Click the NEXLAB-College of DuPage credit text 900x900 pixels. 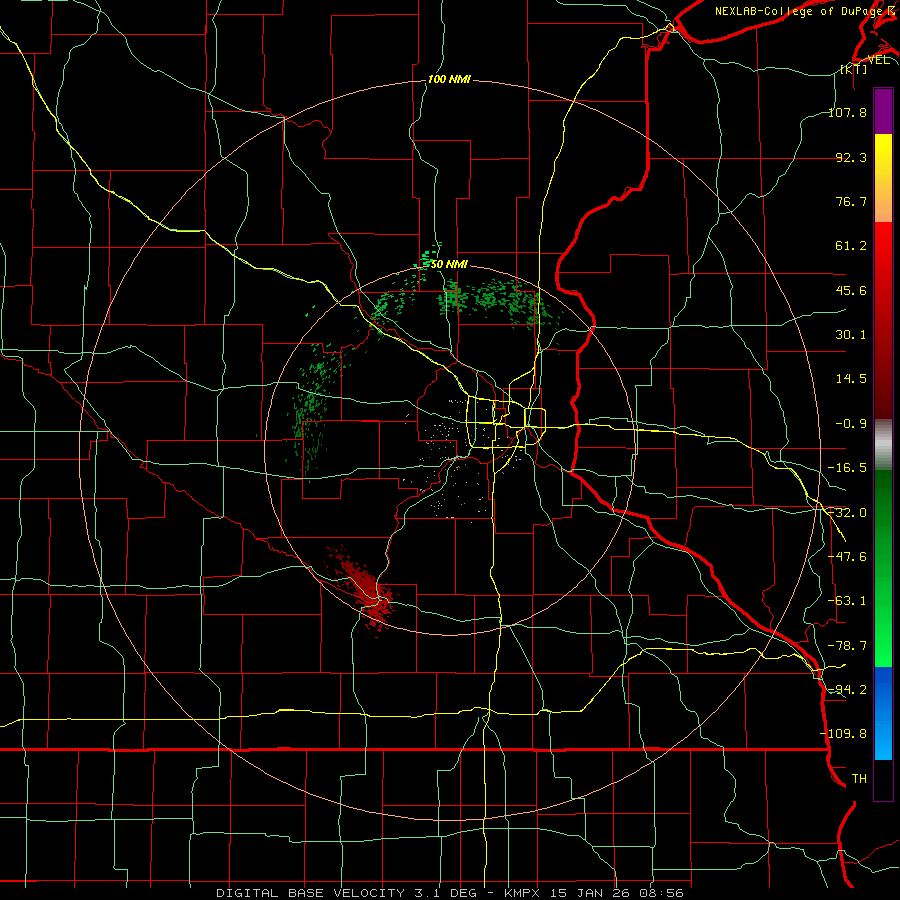click(804, 11)
